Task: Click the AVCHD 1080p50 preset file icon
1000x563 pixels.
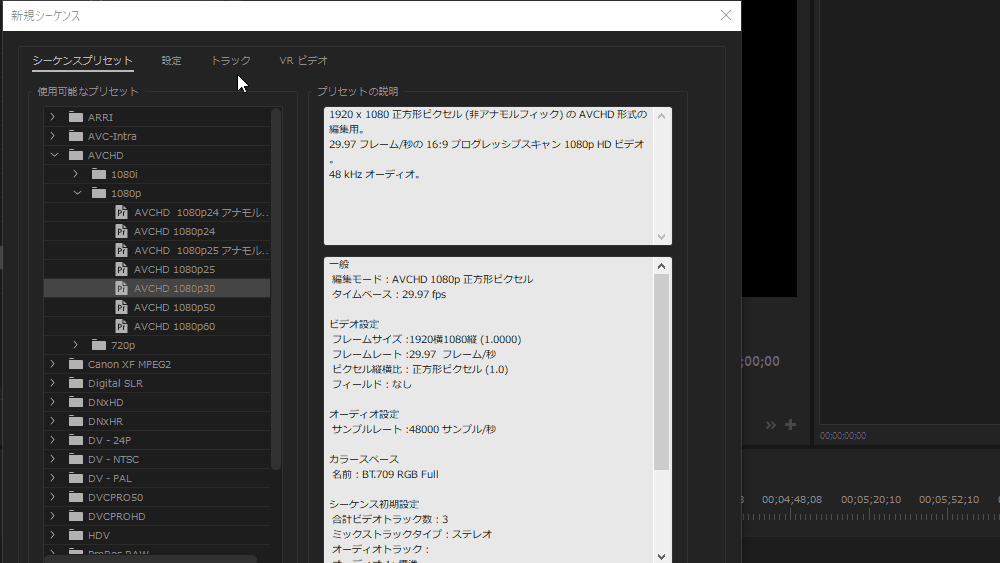Action: pos(121,307)
